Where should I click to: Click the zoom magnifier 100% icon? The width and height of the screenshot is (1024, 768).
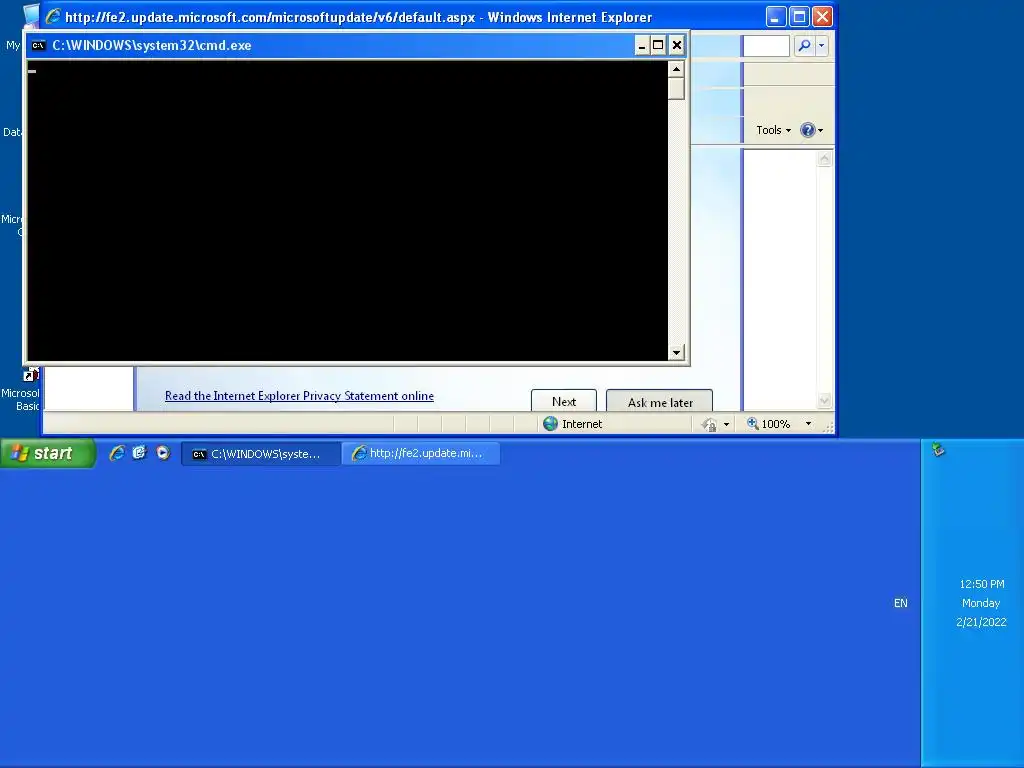click(x=752, y=423)
